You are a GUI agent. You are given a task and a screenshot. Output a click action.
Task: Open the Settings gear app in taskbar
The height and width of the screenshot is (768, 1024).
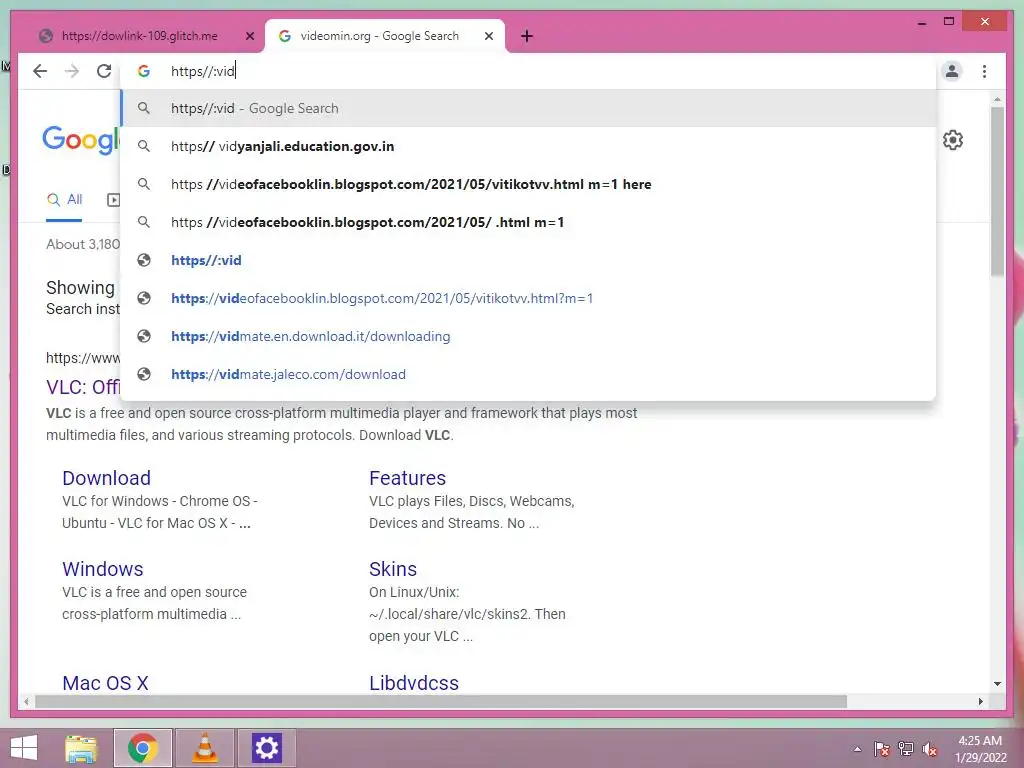point(266,748)
